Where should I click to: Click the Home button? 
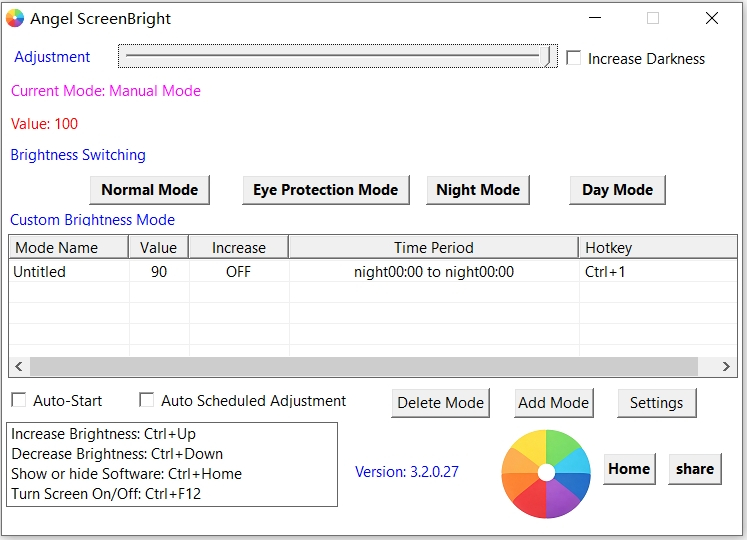point(629,469)
